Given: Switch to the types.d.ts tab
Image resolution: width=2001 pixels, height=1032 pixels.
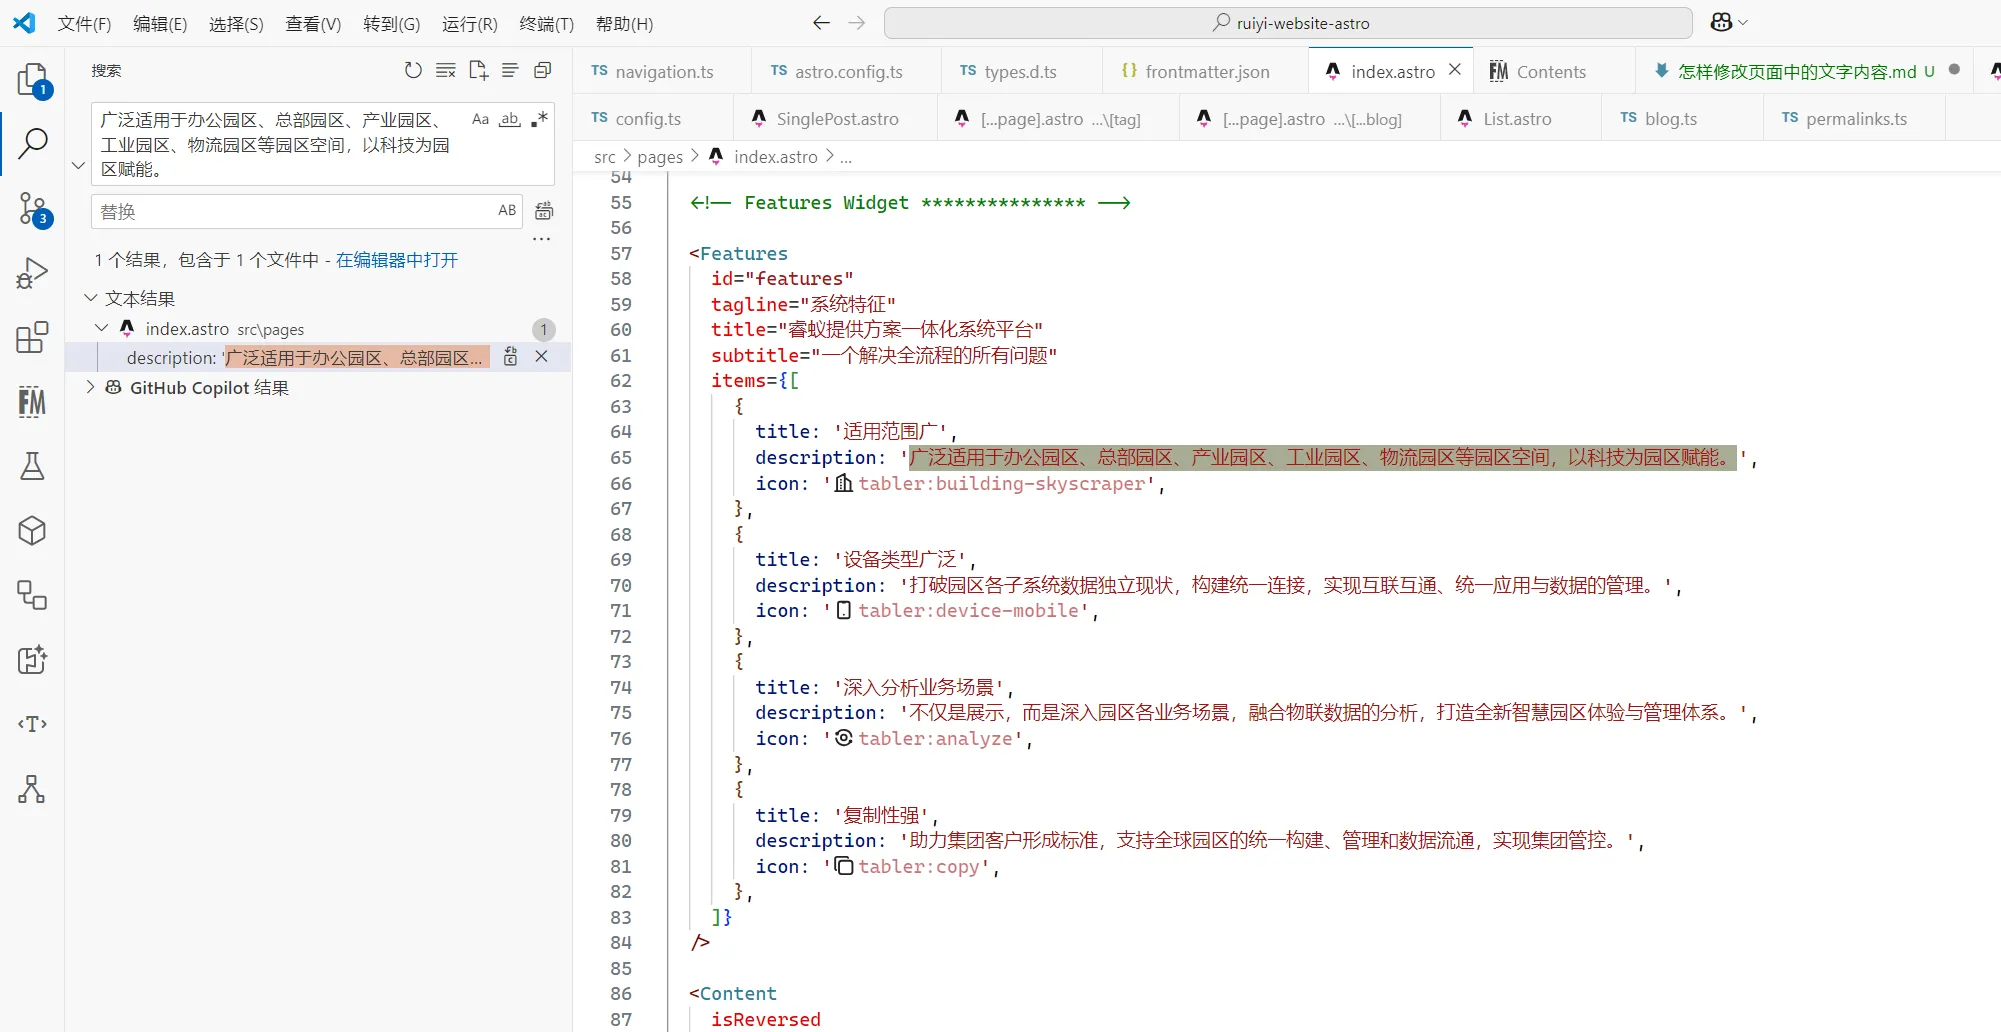Looking at the screenshot, I should (1019, 71).
